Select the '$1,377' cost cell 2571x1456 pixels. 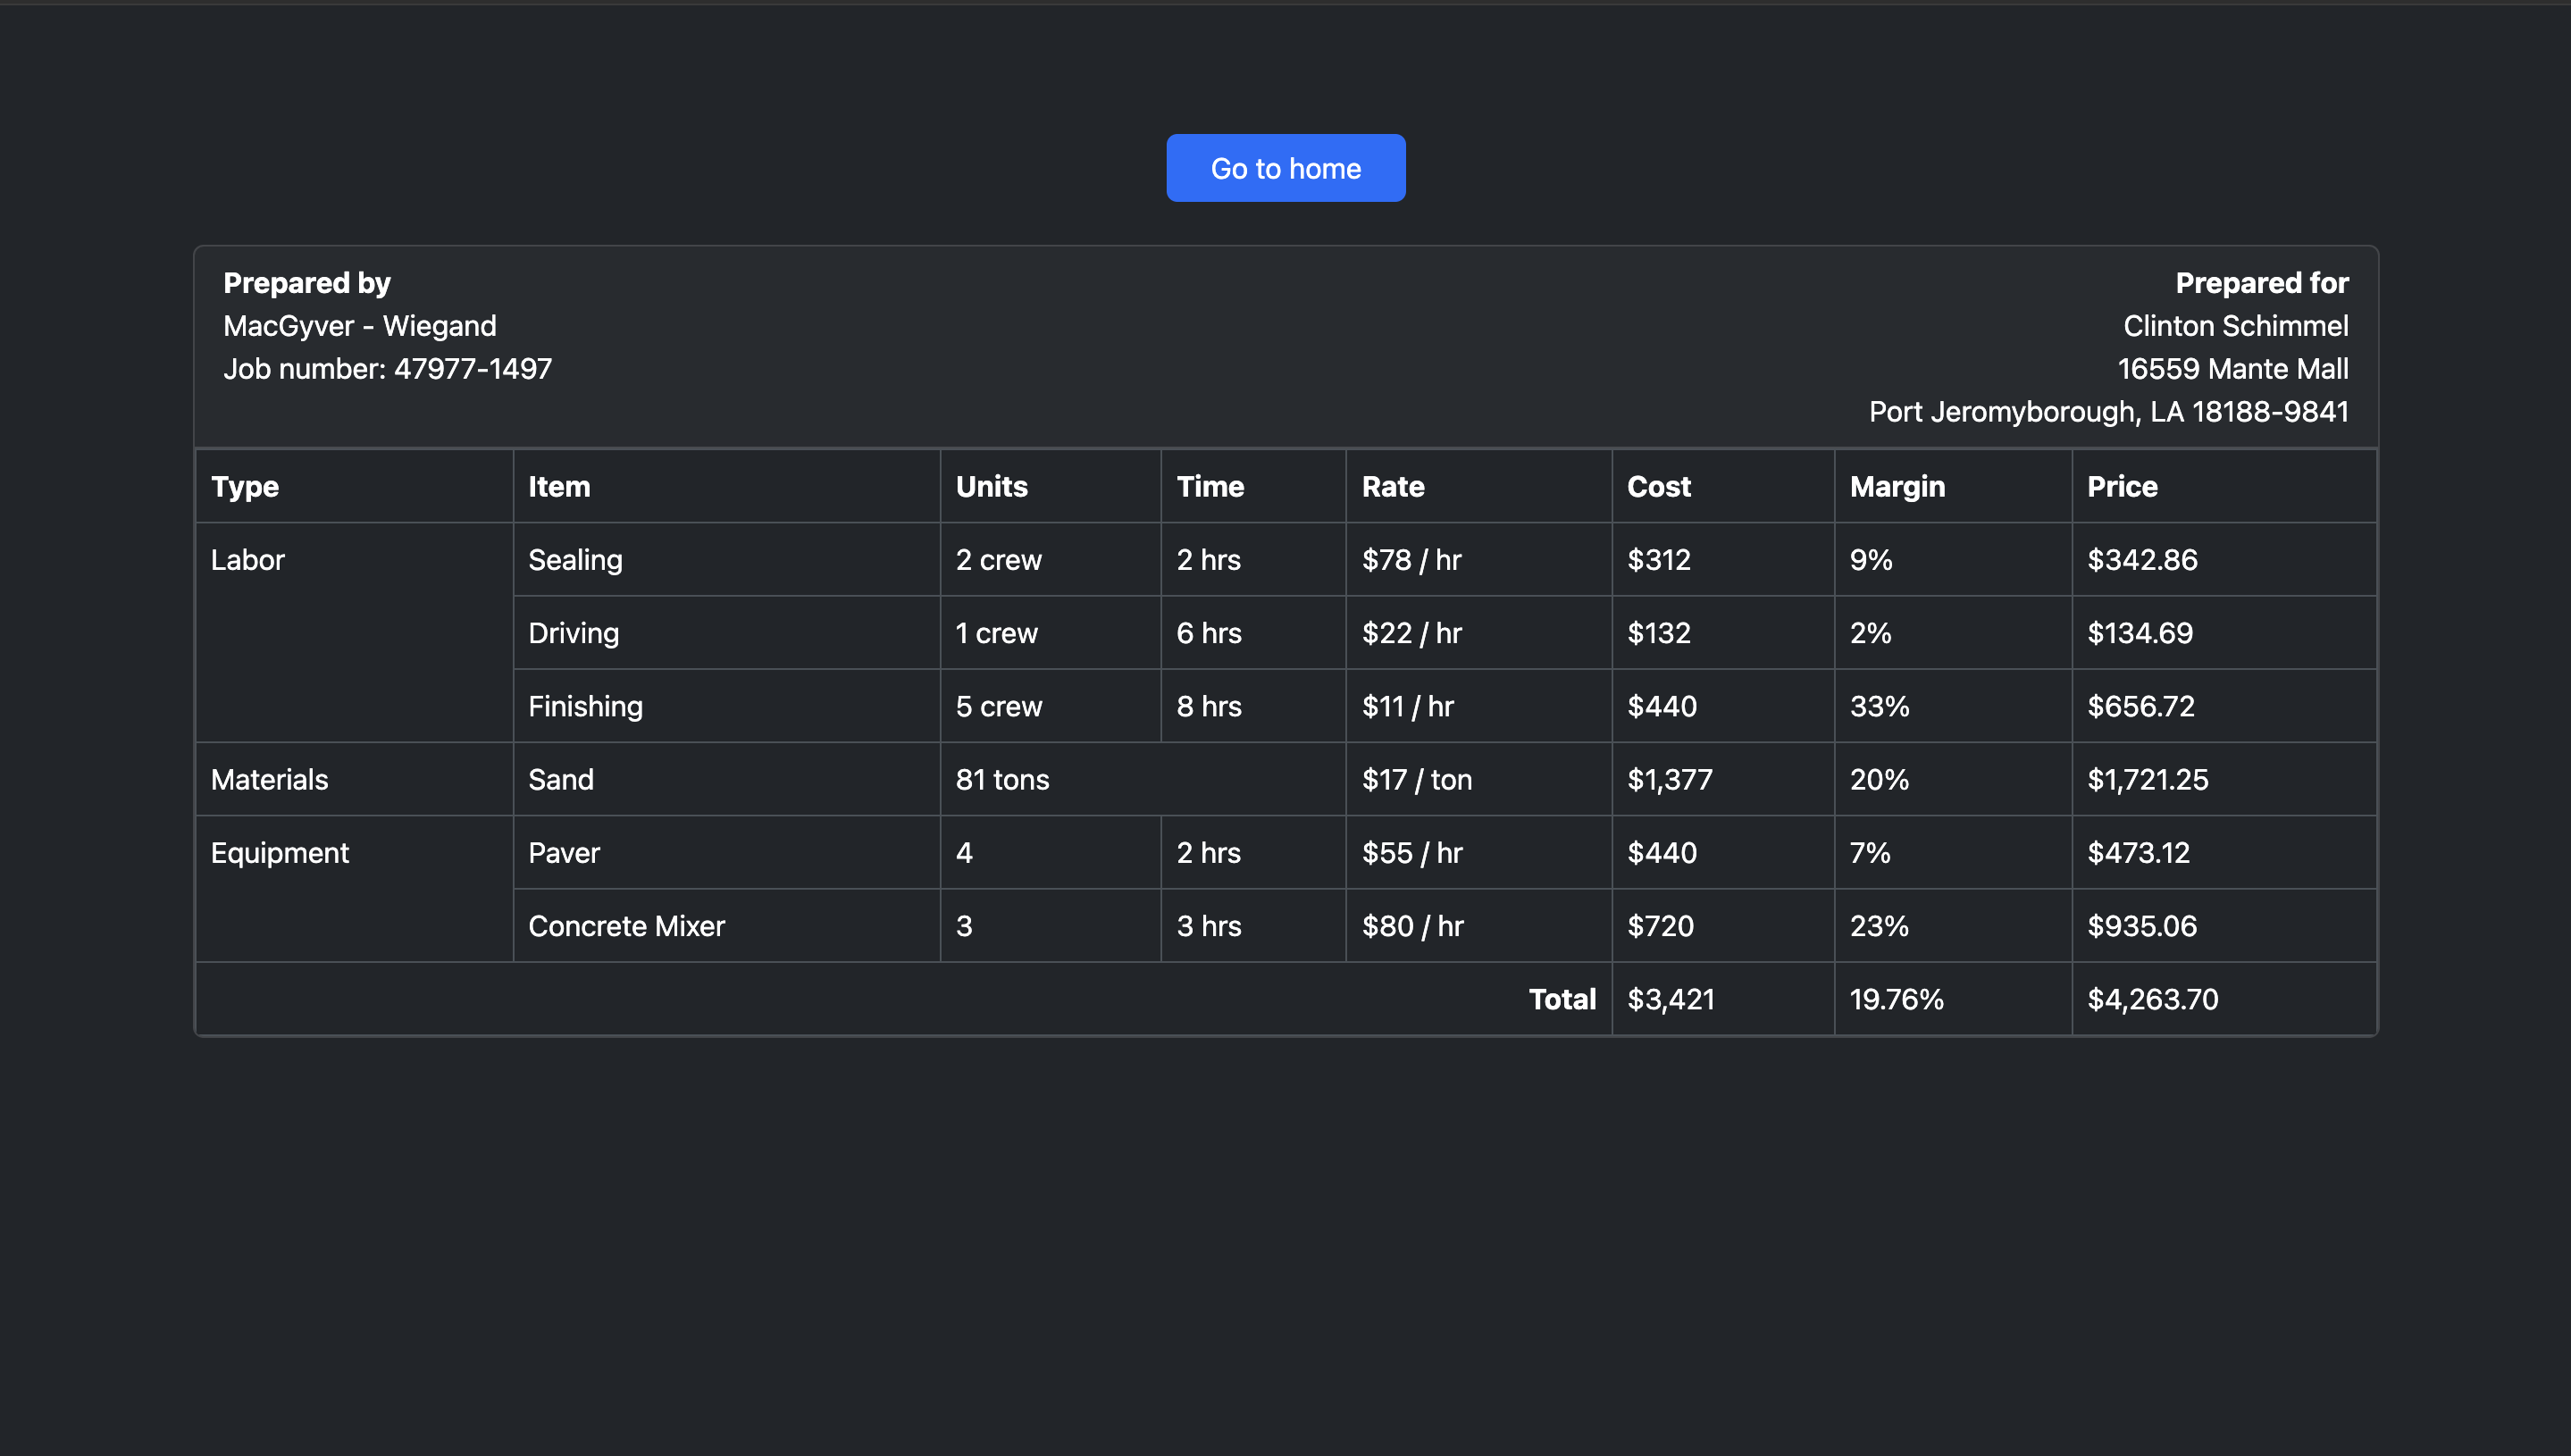click(1723, 779)
